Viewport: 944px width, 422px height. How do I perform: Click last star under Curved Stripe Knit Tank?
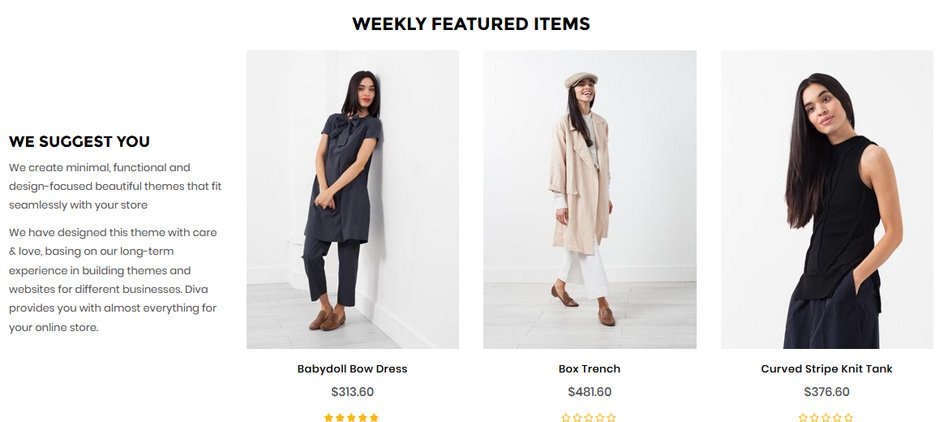[850, 417]
